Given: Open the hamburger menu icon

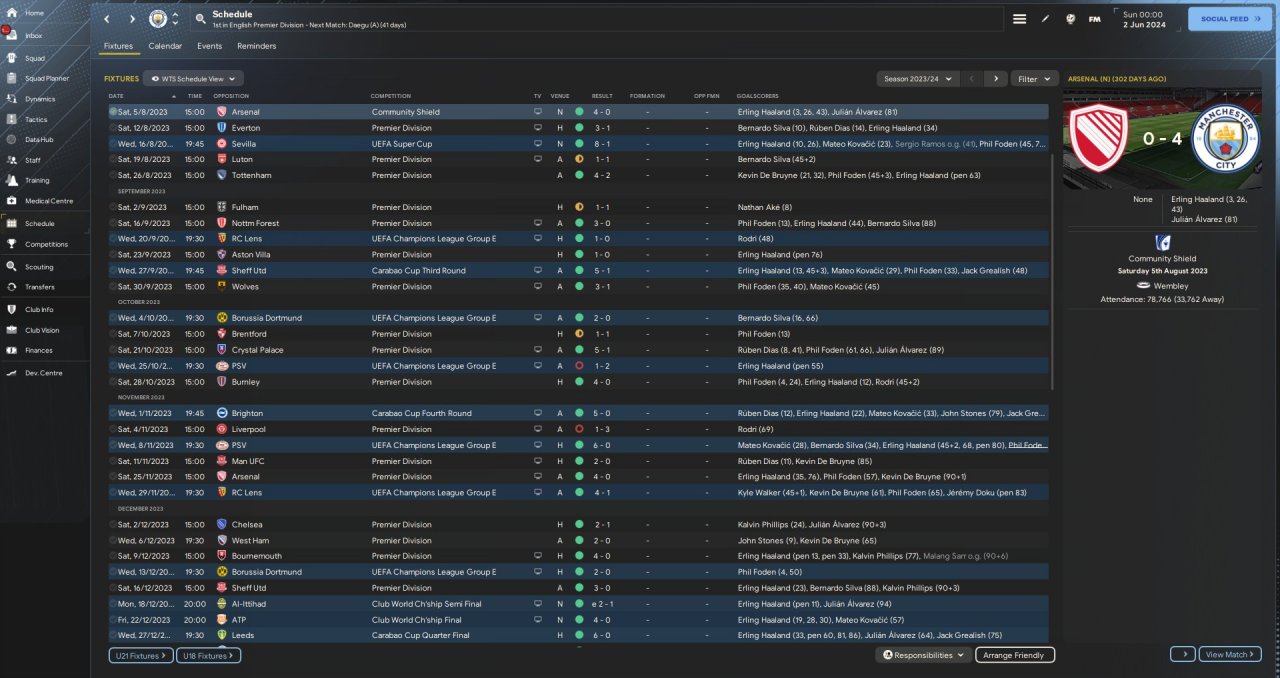Looking at the screenshot, I should pyautogui.click(x=1019, y=19).
